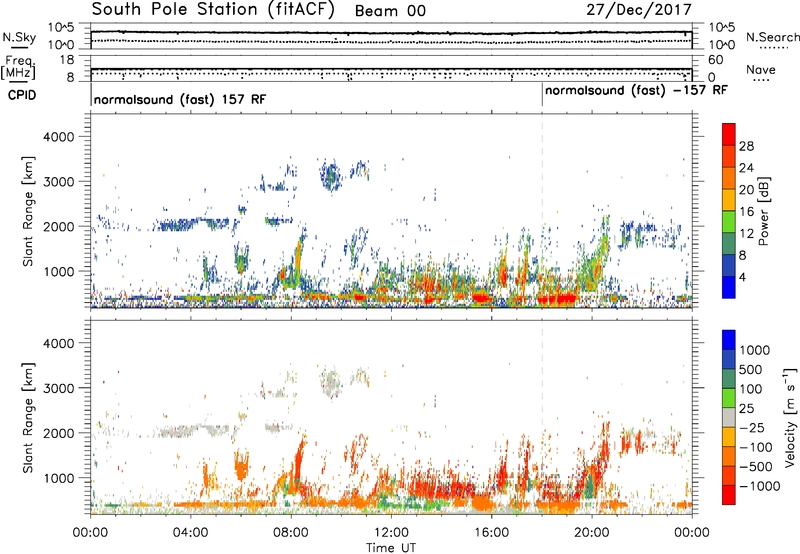This screenshot has height=554, width=800.
Task: Click the left "10^5" noise axis label
Action: (61, 28)
